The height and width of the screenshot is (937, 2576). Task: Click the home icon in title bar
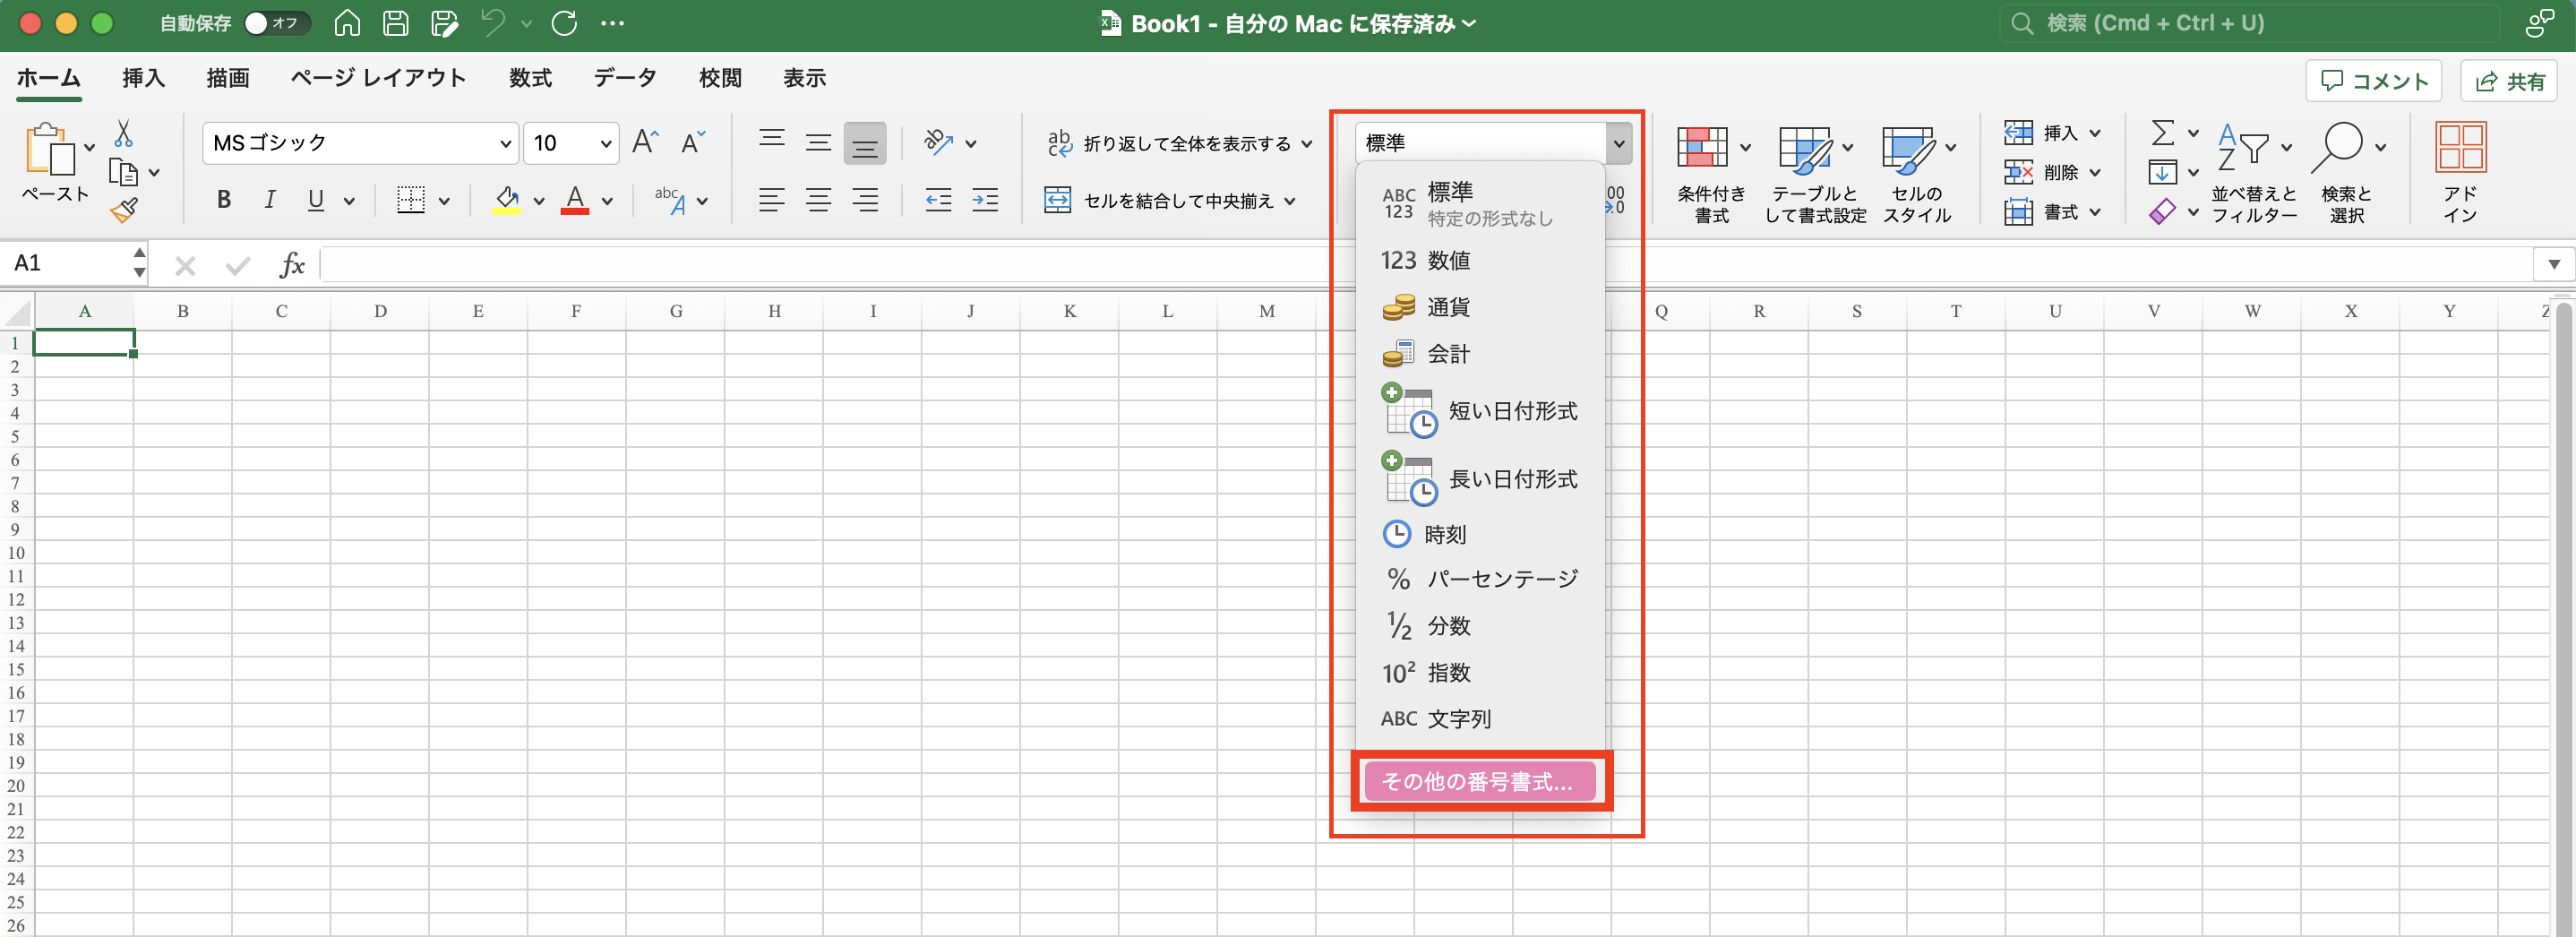coord(347,23)
